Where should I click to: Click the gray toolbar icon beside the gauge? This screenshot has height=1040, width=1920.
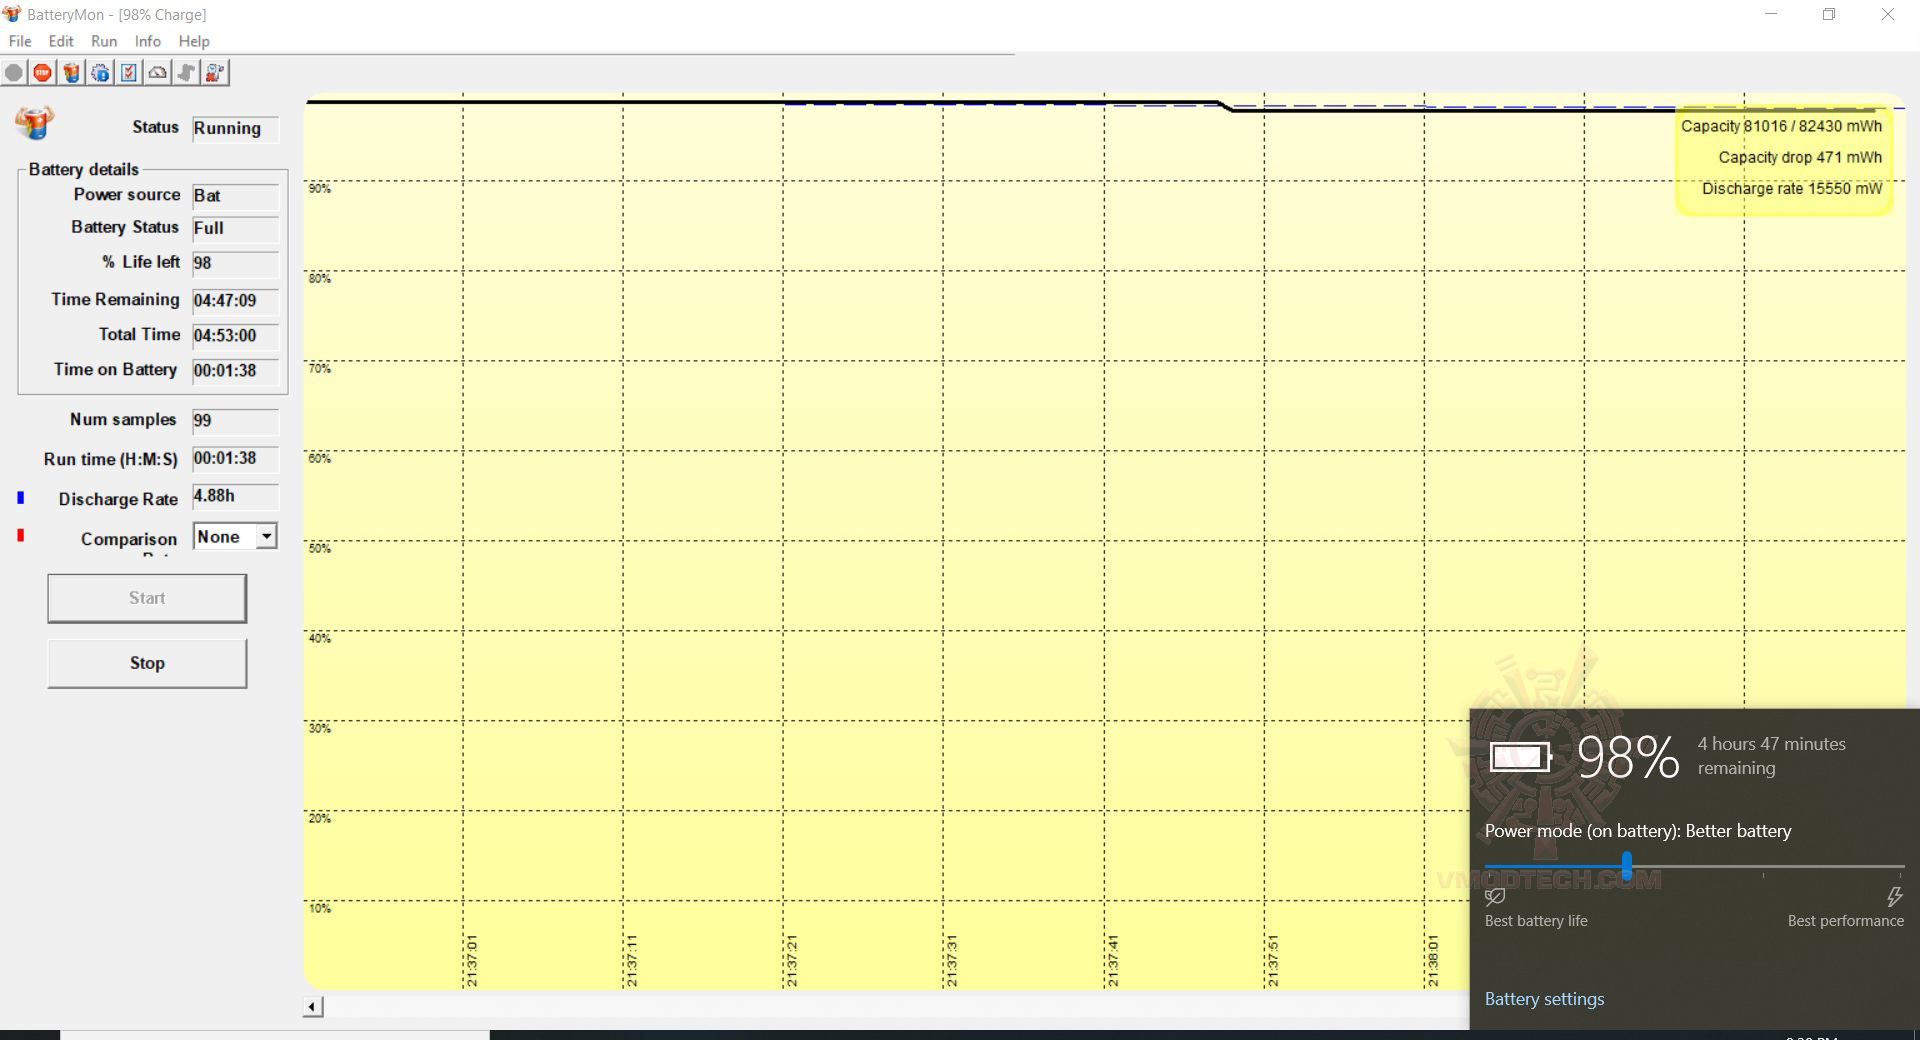click(187, 73)
